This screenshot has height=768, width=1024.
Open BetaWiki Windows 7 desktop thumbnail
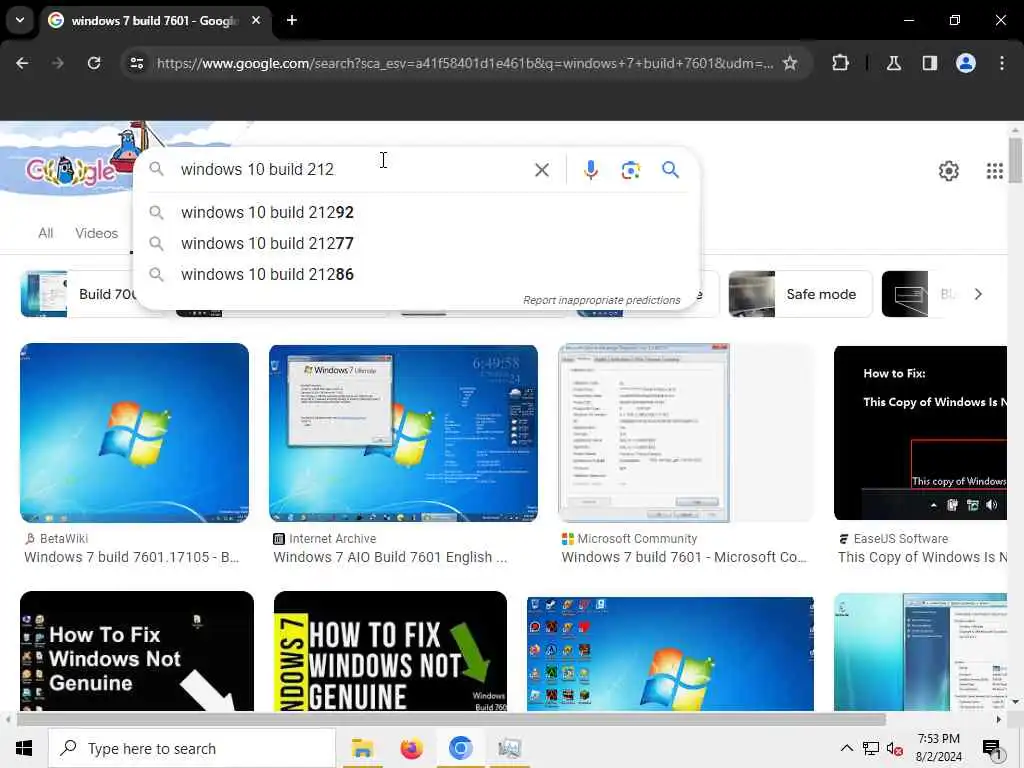point(135,432)
